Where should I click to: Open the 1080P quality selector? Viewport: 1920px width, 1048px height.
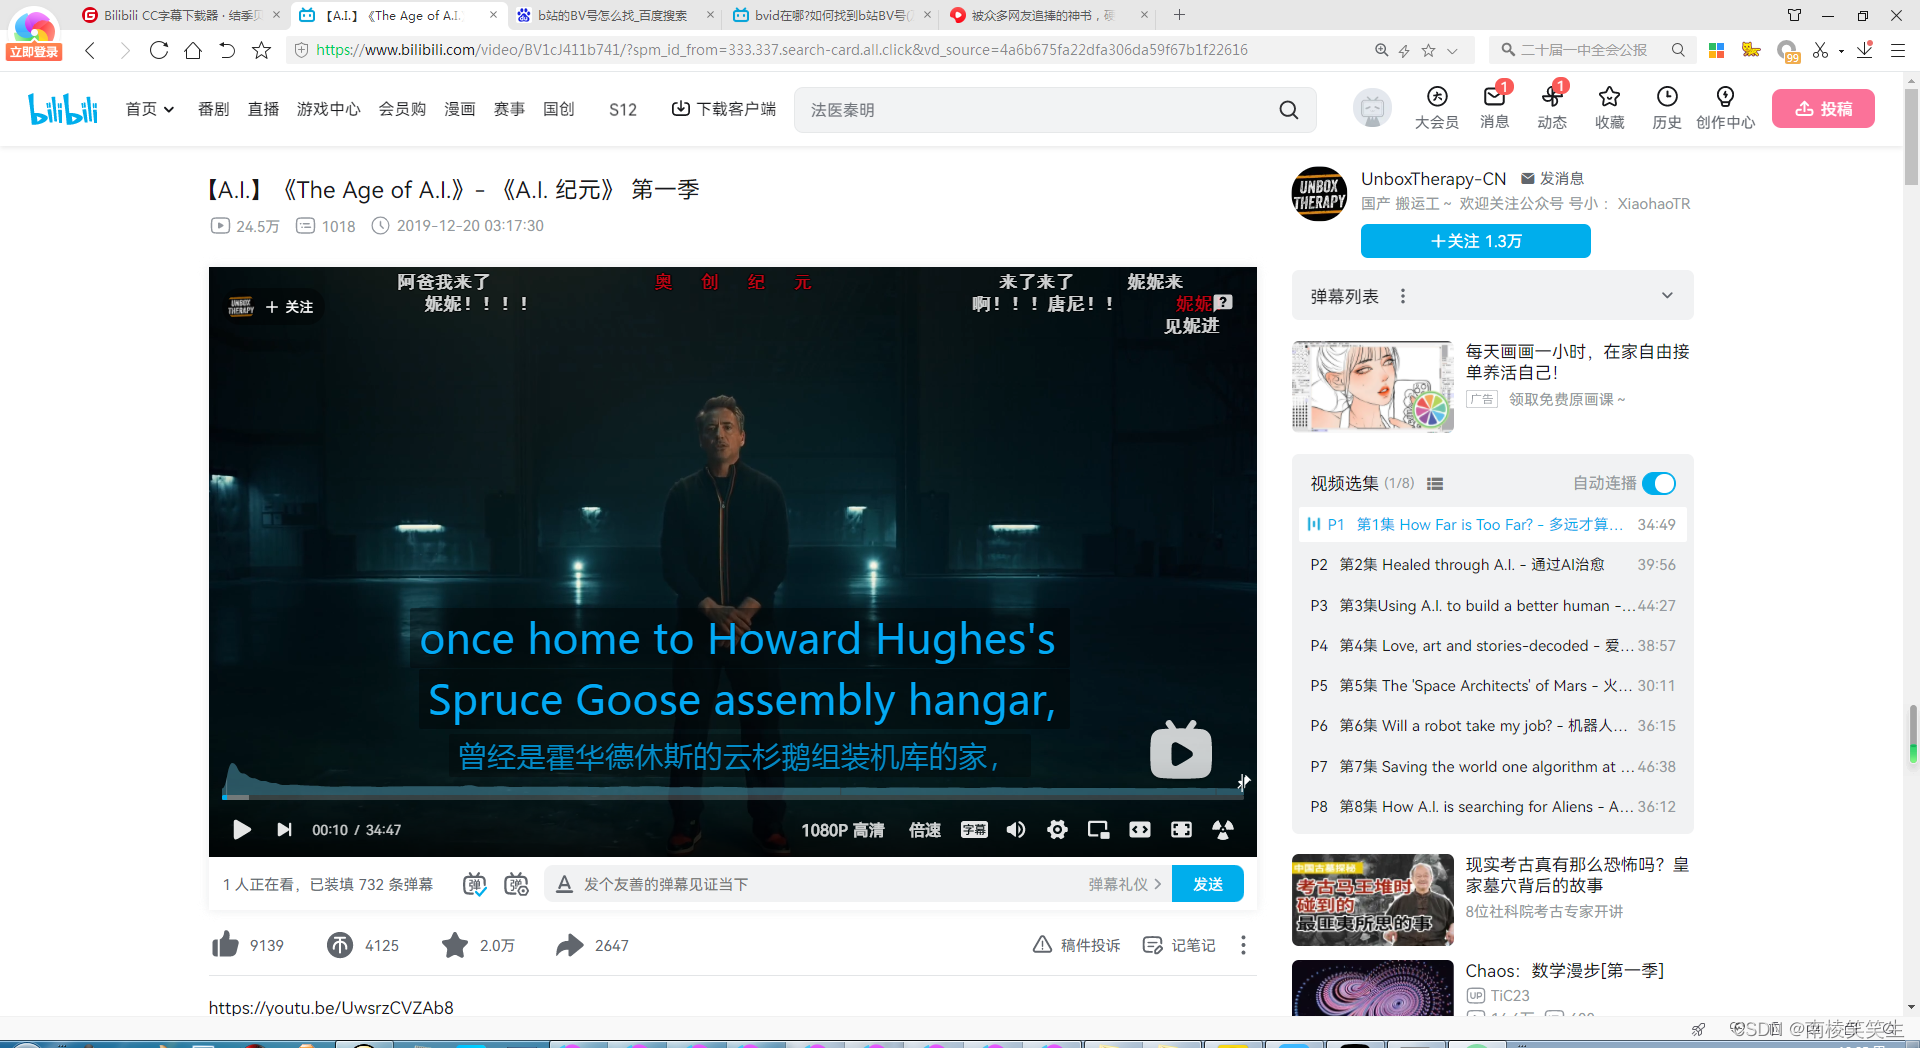click(842, 830)
